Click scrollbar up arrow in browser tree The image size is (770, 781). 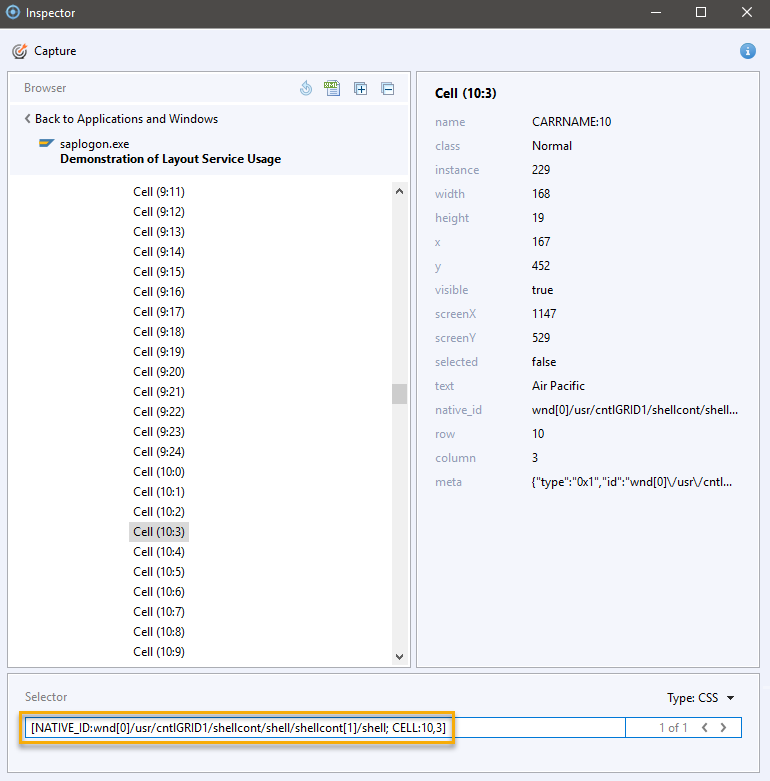pos(399,191)
